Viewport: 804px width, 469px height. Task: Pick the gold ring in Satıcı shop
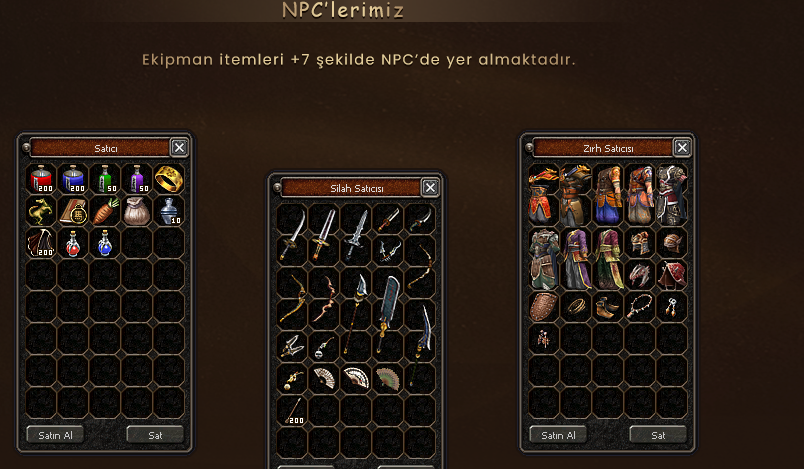point(169,179)
